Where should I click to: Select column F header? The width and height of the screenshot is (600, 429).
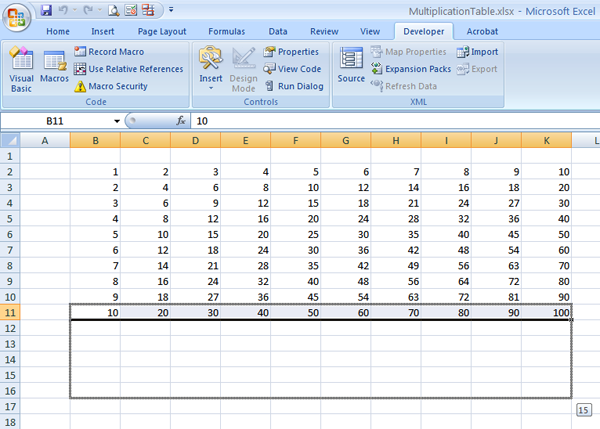[x=296, y=140]
